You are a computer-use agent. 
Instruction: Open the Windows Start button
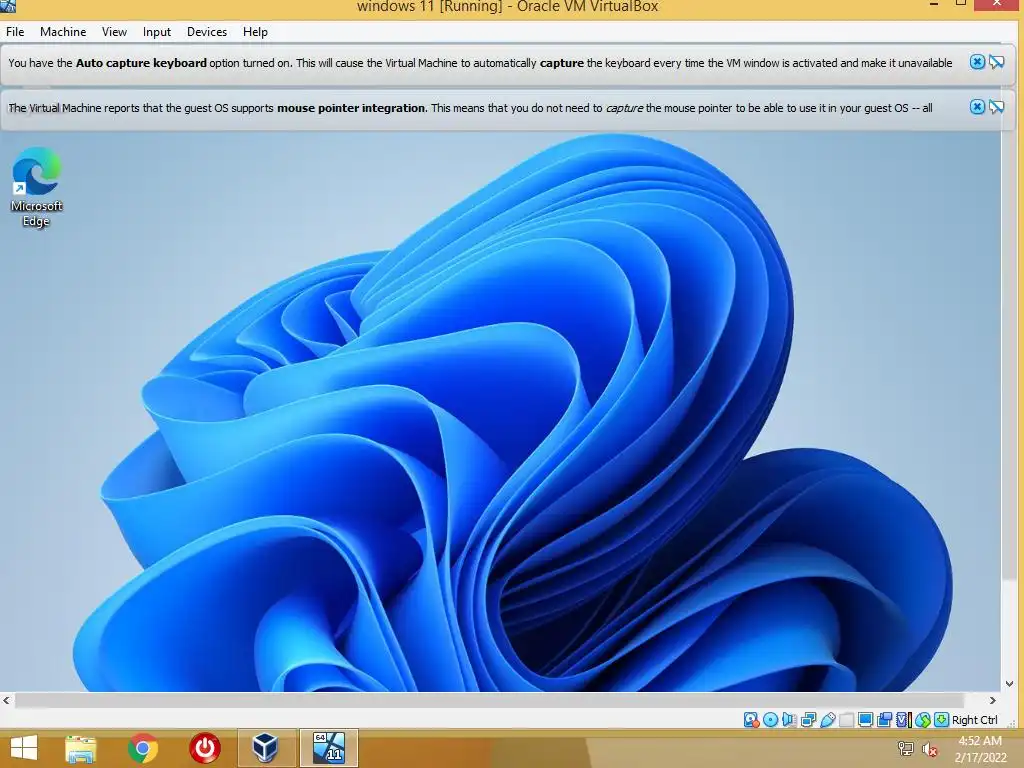(24, 748)
